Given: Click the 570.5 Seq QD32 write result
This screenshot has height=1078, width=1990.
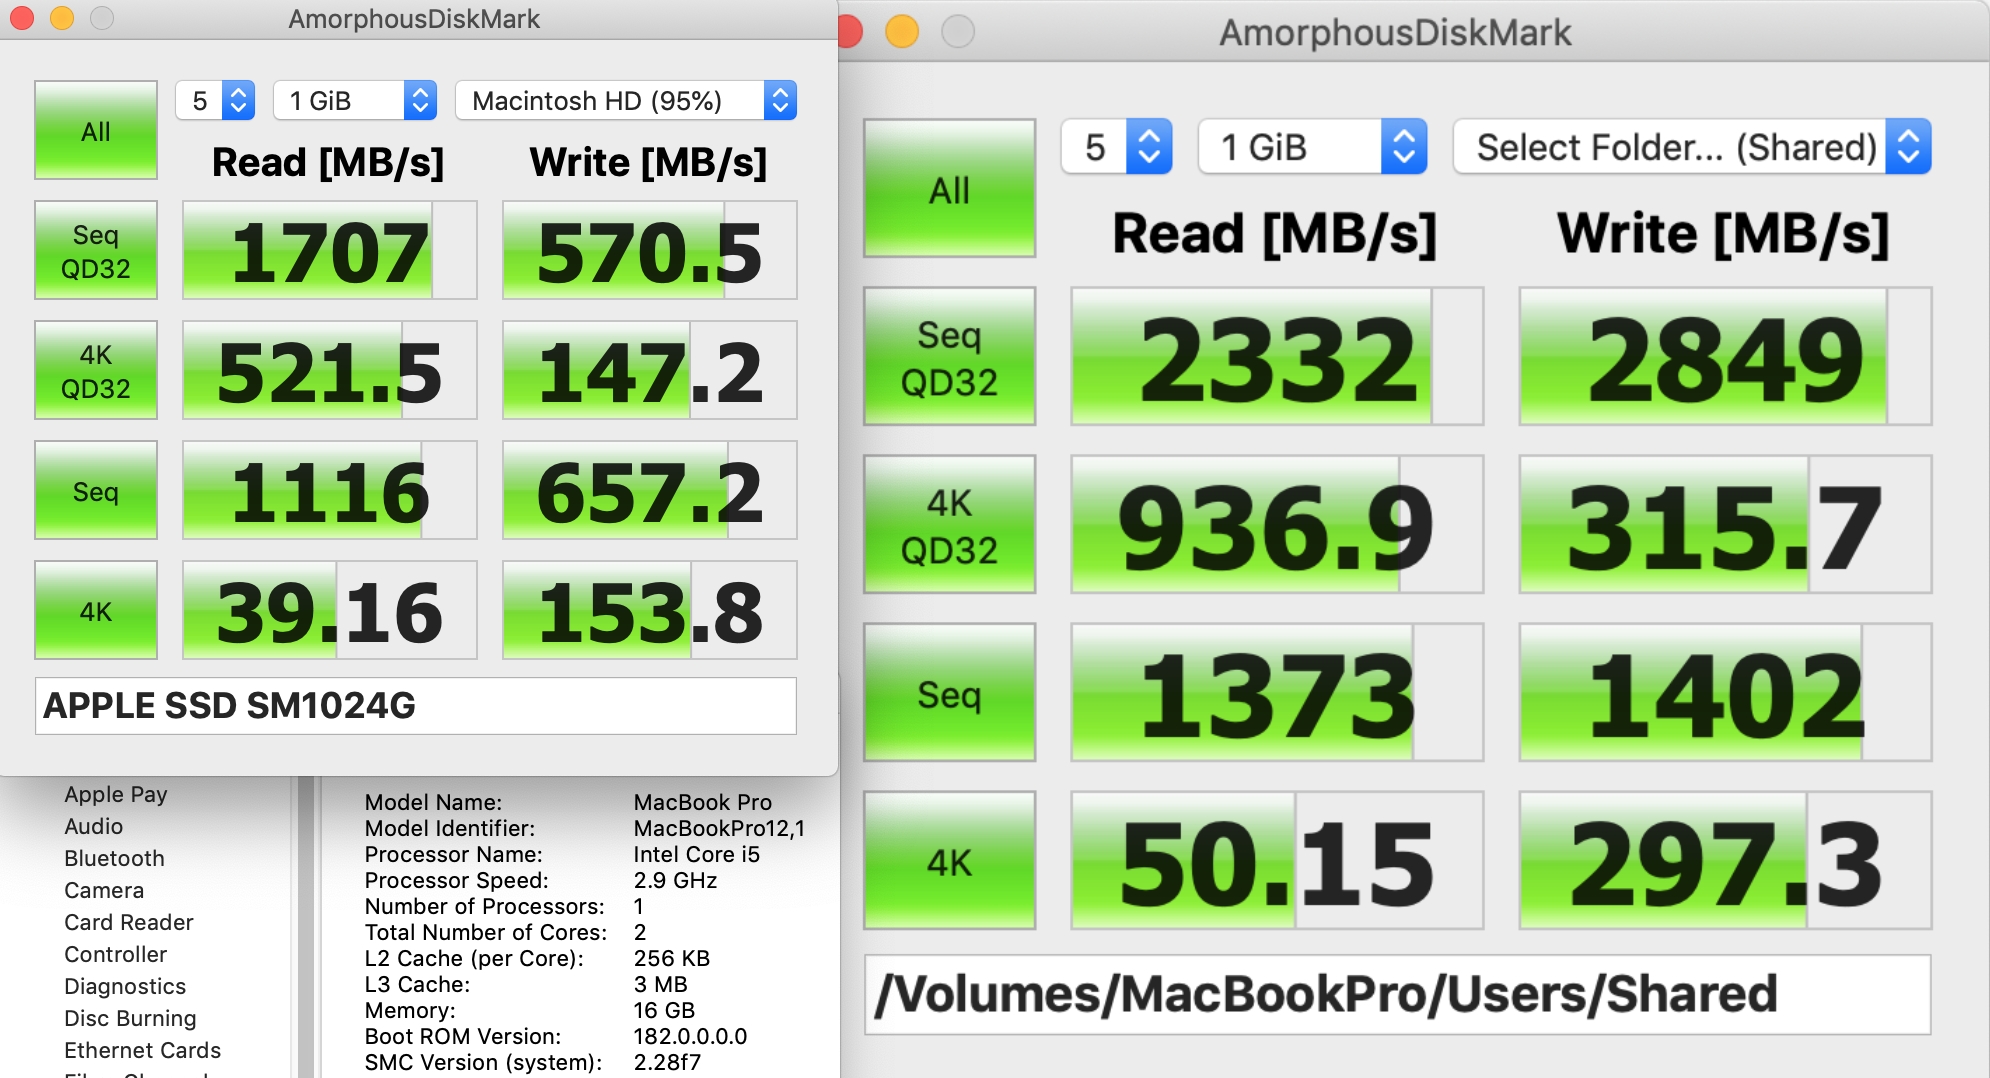Looking at the screenshot, I should point(650,250).
